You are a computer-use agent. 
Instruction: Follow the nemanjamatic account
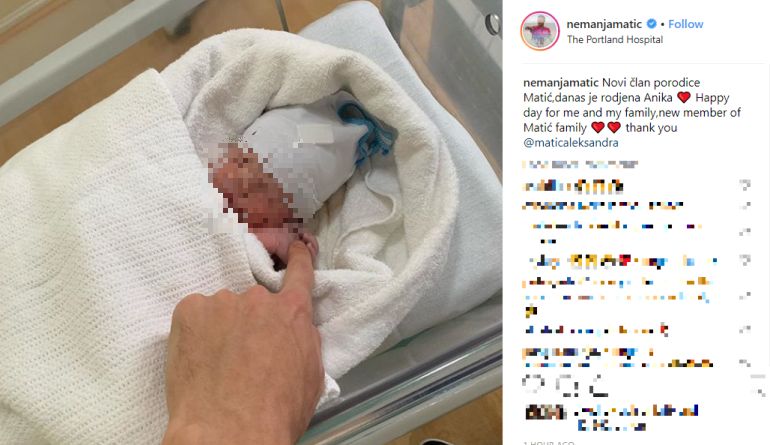tap(686, 24)
